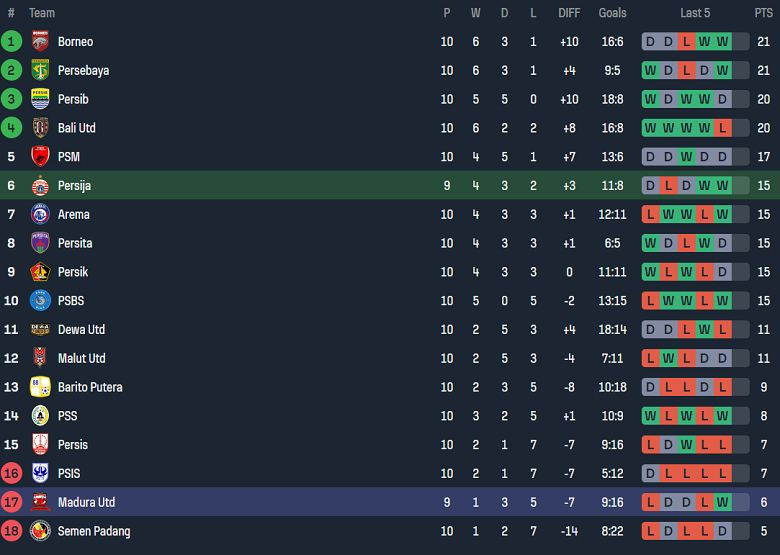The width and height of the screenshot is (780, 555).
Task: Open the Dewa Utd team page
Action: coord(81,330)
